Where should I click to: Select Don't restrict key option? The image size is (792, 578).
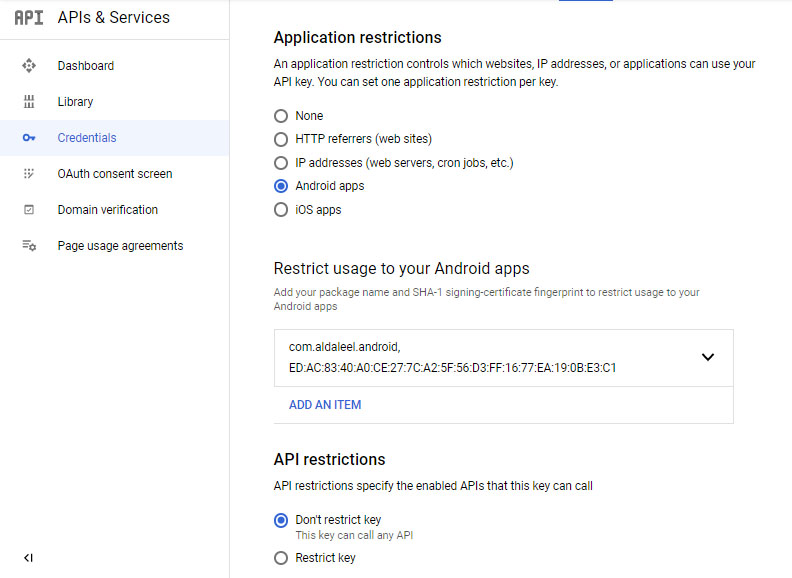click(281, 520)
